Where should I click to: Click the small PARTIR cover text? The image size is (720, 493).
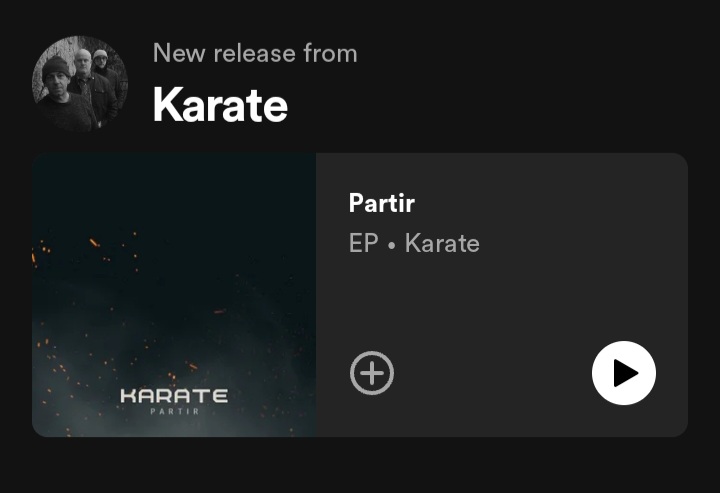(174, 411)
